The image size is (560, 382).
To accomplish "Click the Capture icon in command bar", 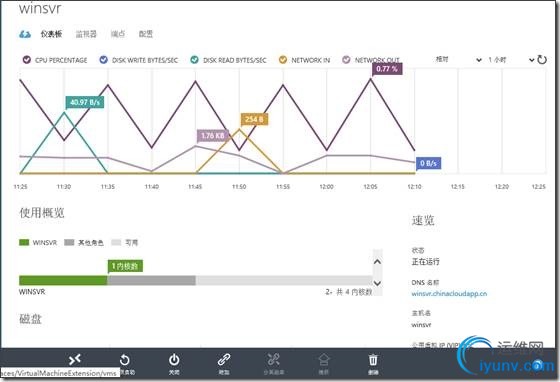I will pos(324,360).
